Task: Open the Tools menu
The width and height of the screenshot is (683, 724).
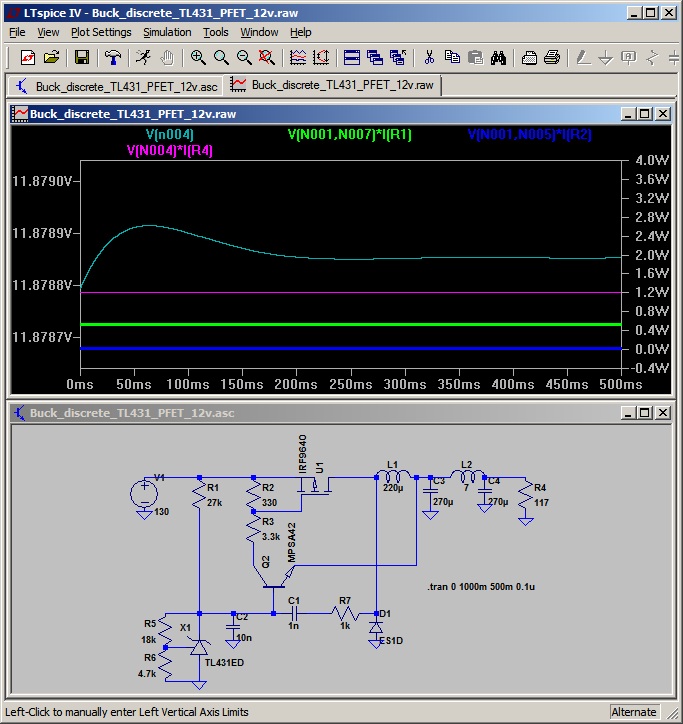Action: (x=216, y=32)
